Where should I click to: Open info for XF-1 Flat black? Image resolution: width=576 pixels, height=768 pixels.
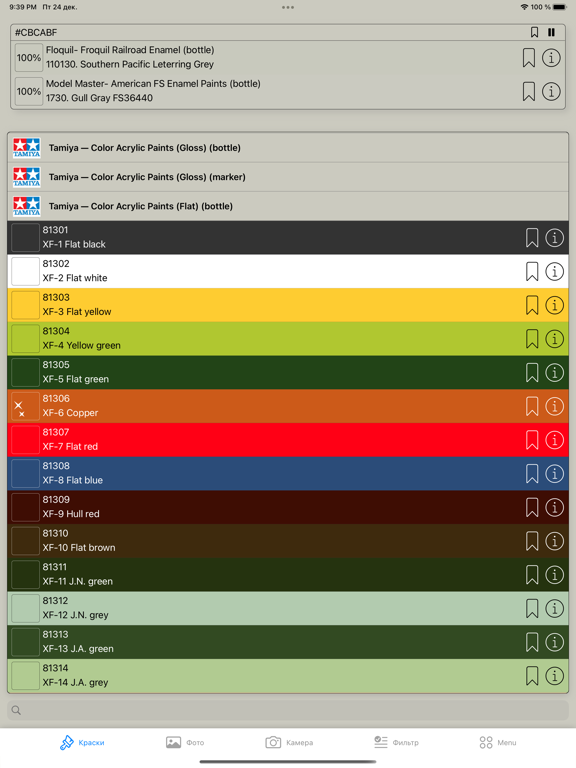pyautogui.click(x=554, y=238)
